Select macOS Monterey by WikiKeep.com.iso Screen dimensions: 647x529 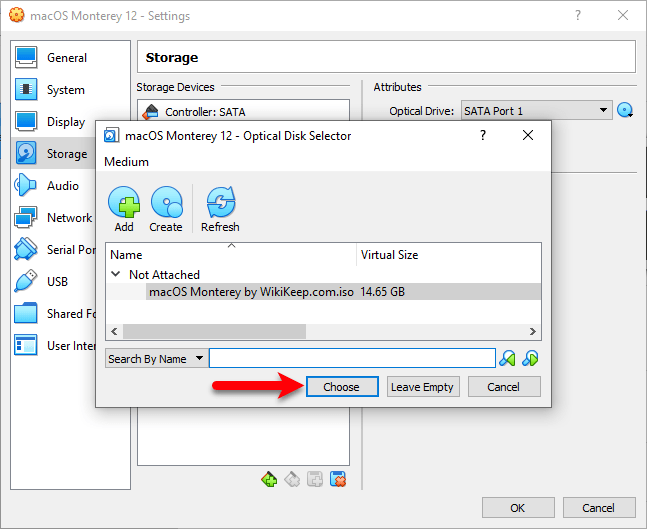tap(251, 292)
